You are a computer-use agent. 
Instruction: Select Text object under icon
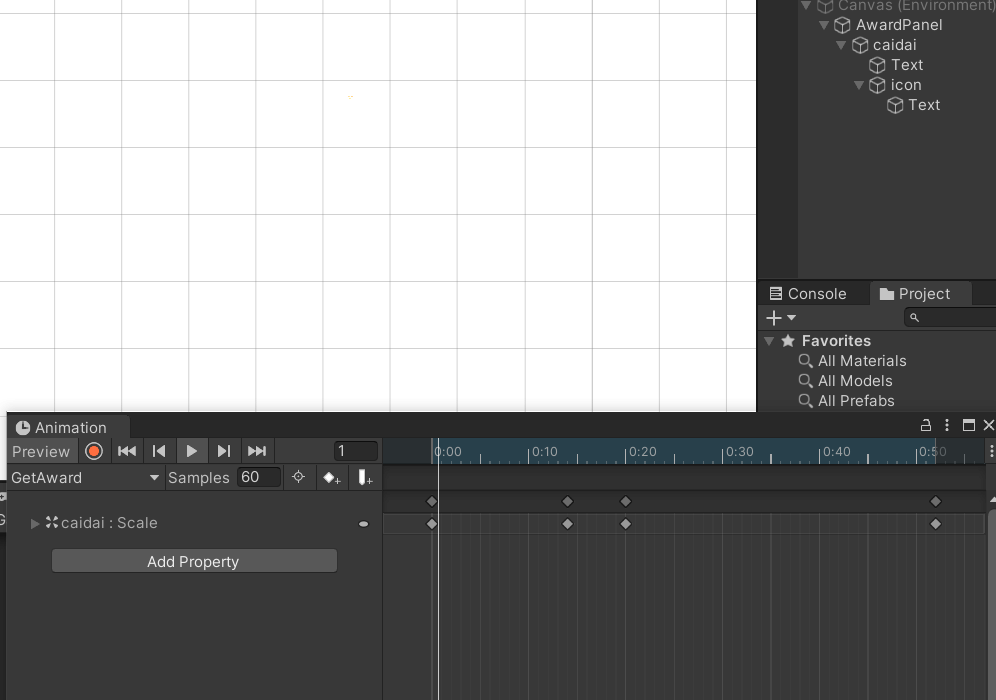[x=924, y=105]
